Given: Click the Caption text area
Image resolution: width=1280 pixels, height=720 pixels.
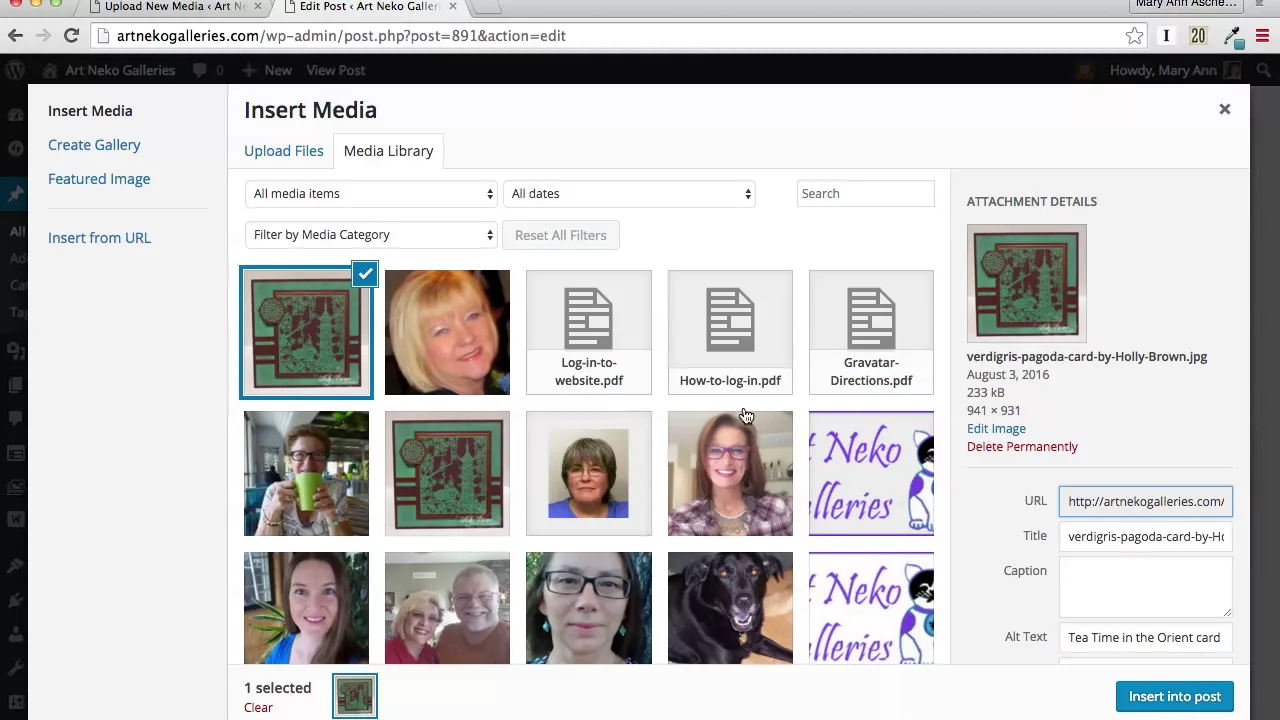Looking at the screenshot, I should coord(1146,587).
